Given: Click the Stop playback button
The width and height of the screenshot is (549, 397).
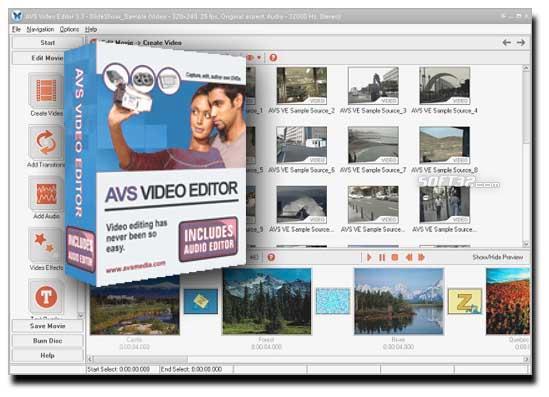Looking at the screenshot, I should [395, 258].
